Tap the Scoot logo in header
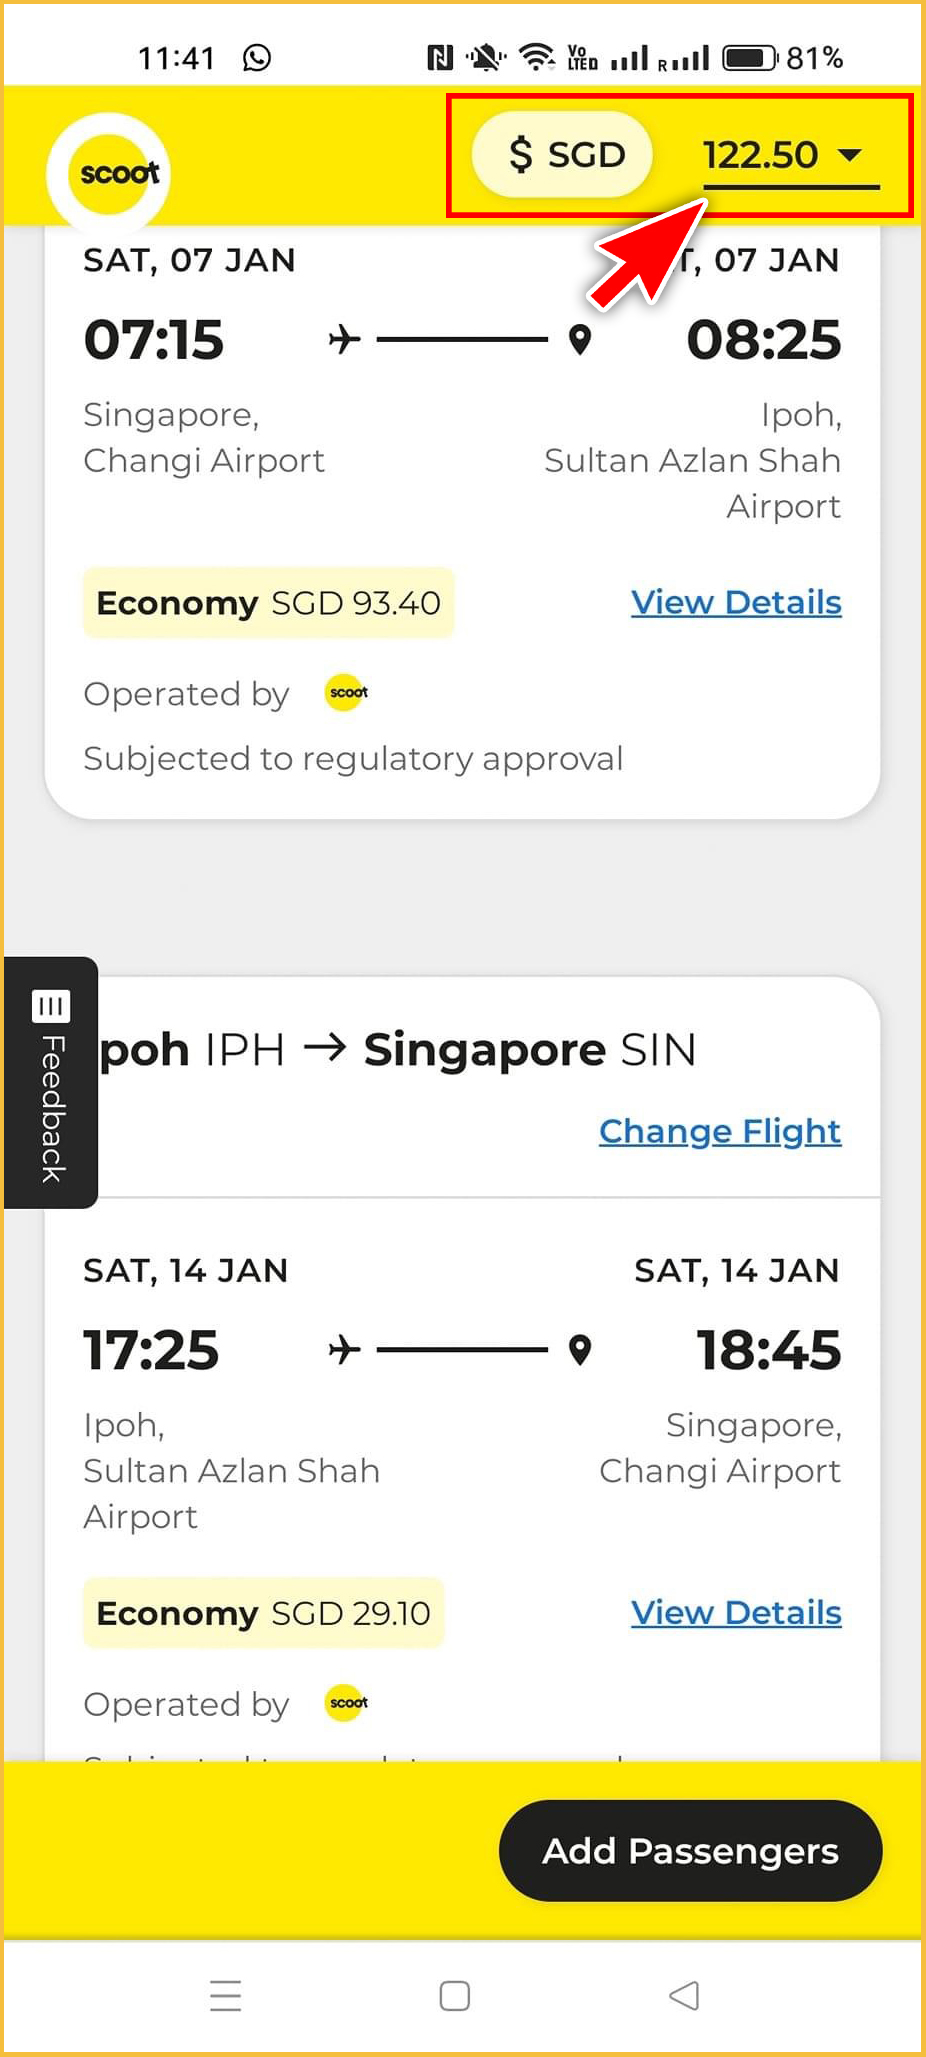 (110, 174)
